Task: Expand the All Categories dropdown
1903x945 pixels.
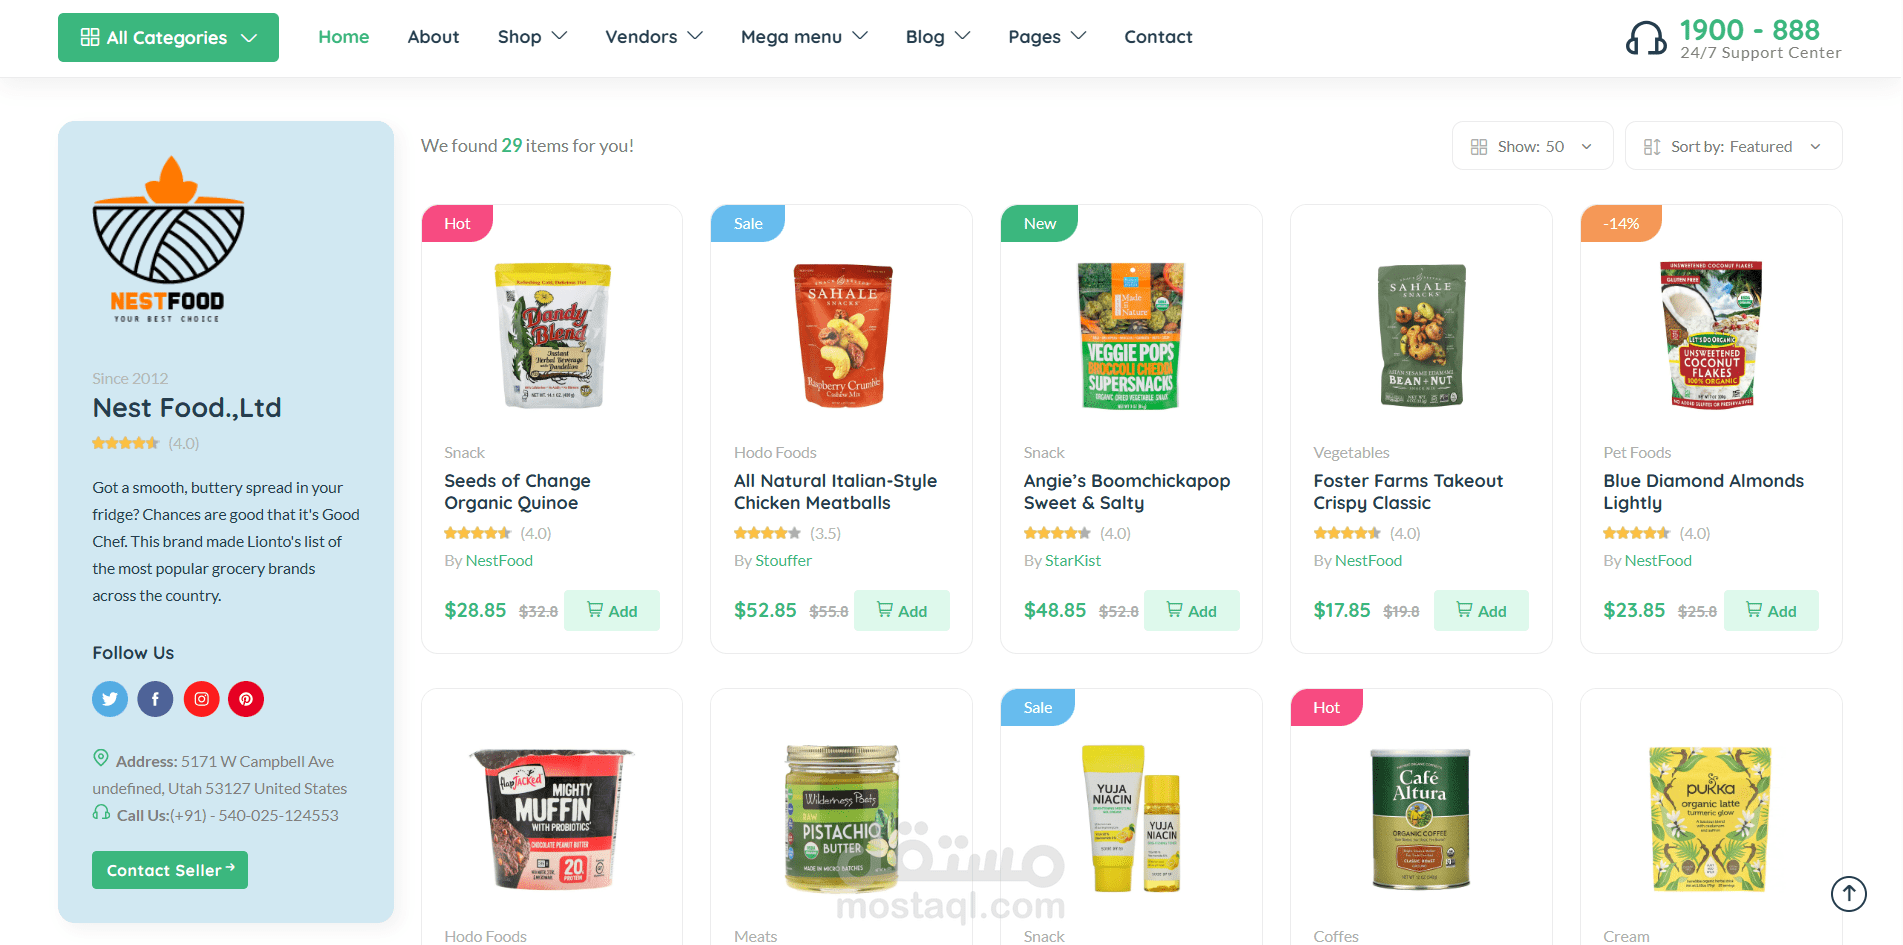Action: click(168, 37)
